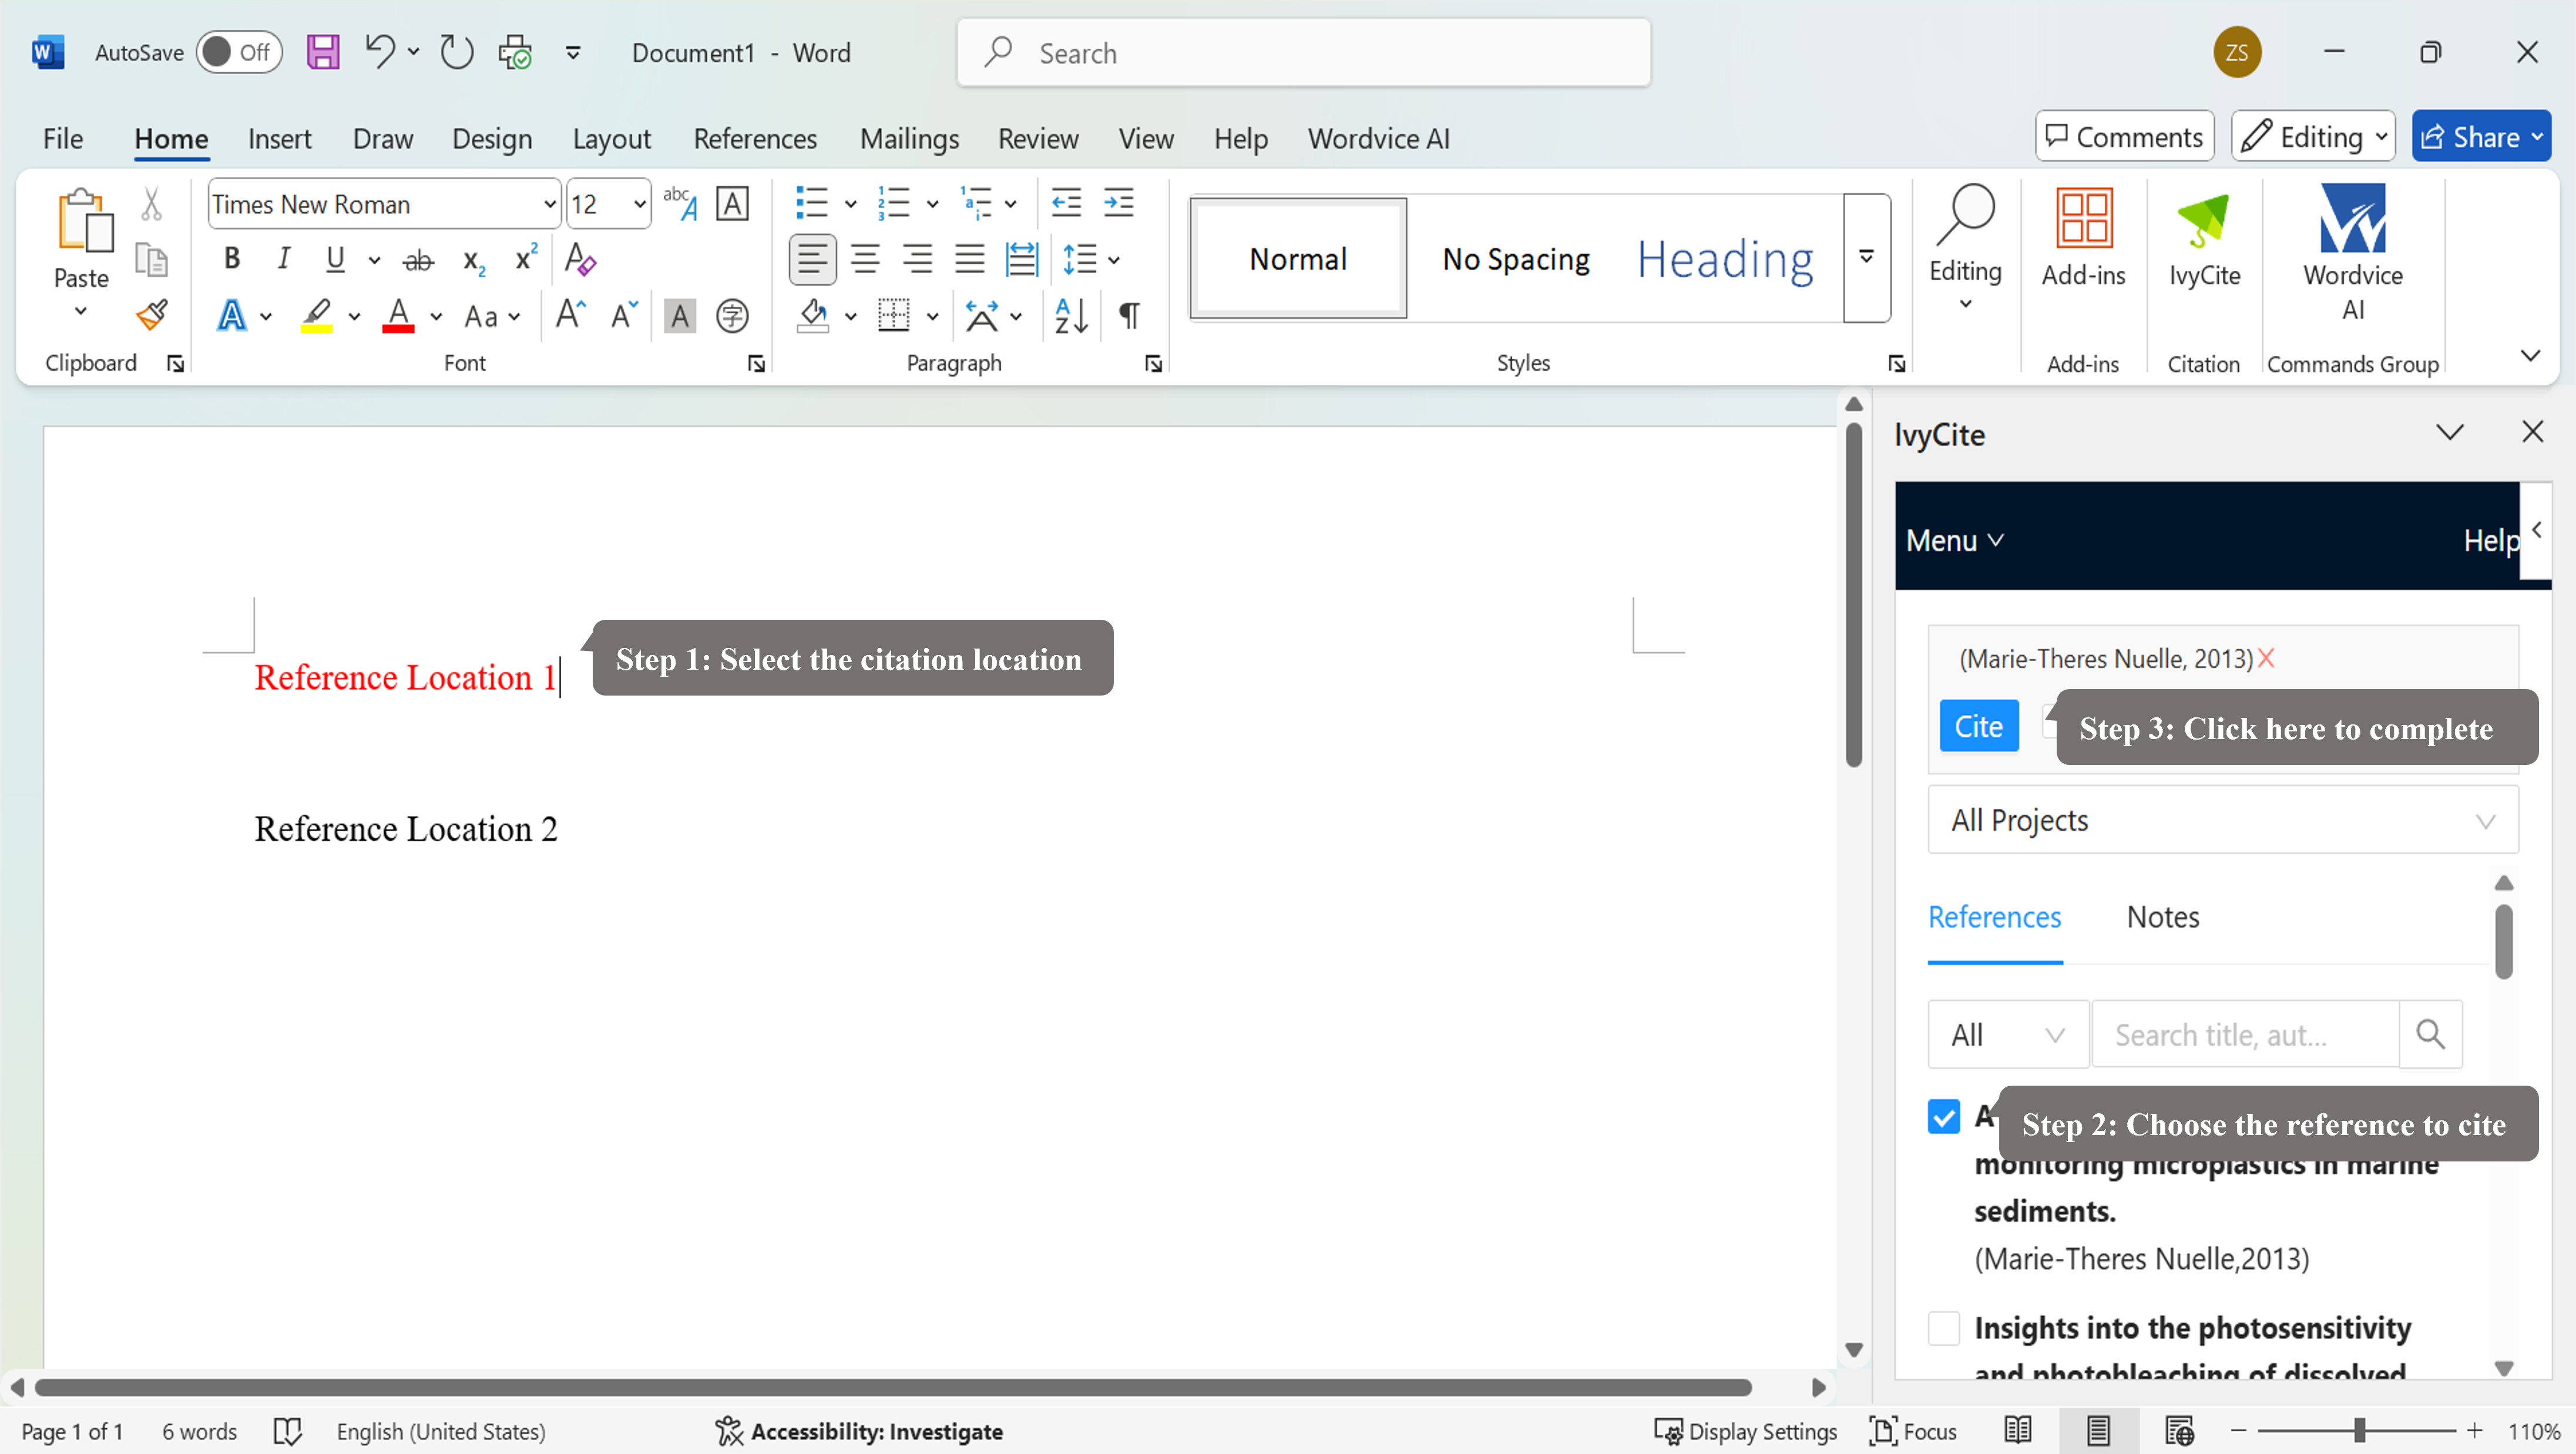This screenshot has height=1454, width=2576.
Task: Apply Superscript formatting
Action: click(x=526, y=258)
